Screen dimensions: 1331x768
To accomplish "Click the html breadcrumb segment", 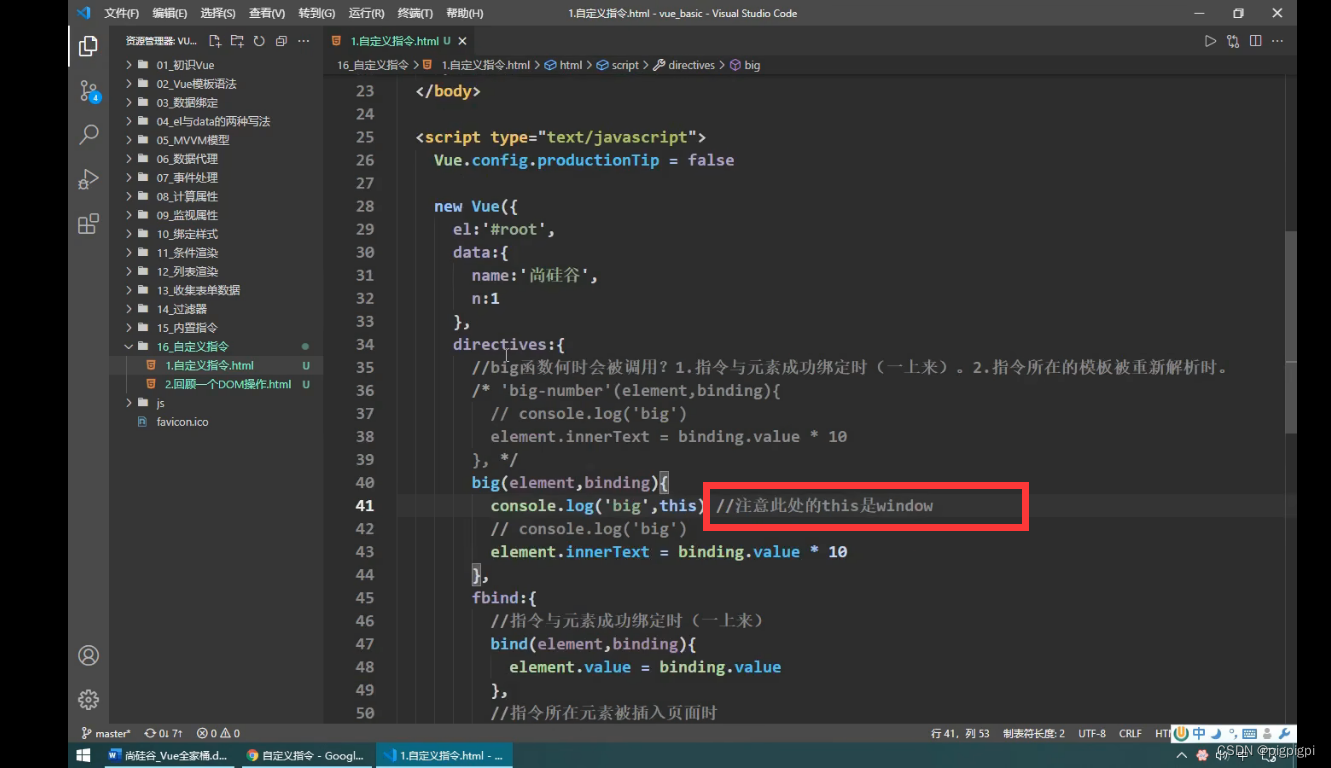I will [564, 65].
